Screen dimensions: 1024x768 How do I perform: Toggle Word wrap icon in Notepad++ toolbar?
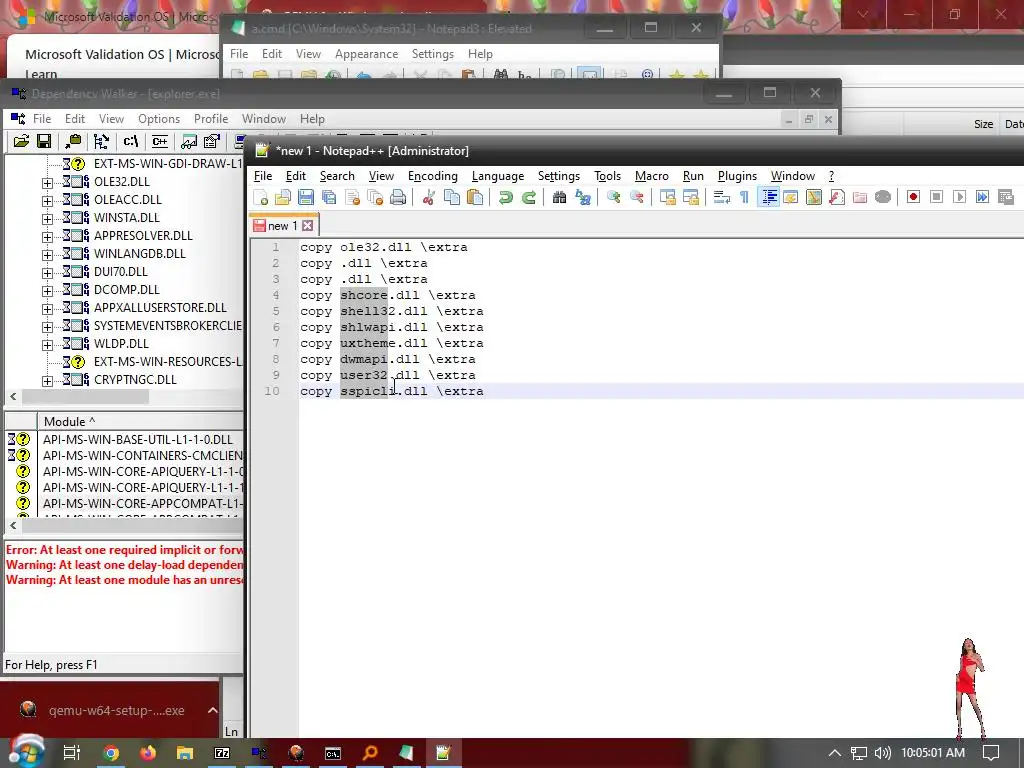click(x=721, y=197)
